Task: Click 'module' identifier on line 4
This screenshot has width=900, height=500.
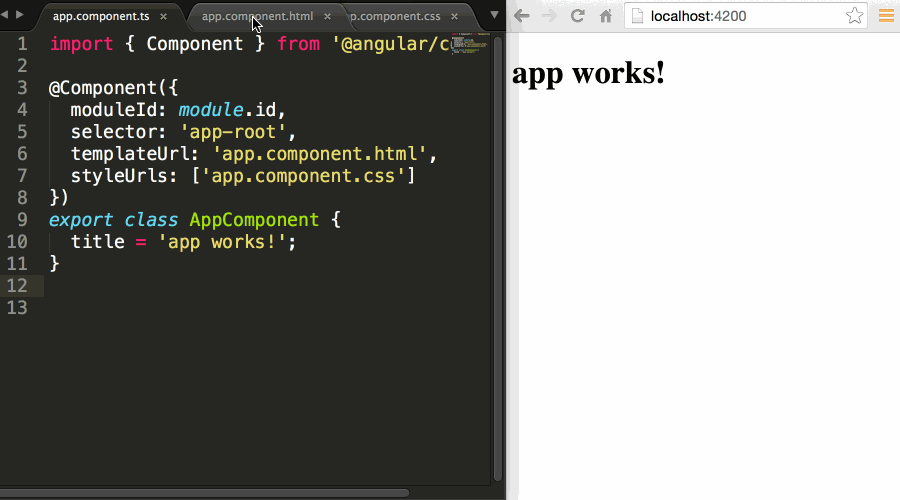Action: [211, 110]
